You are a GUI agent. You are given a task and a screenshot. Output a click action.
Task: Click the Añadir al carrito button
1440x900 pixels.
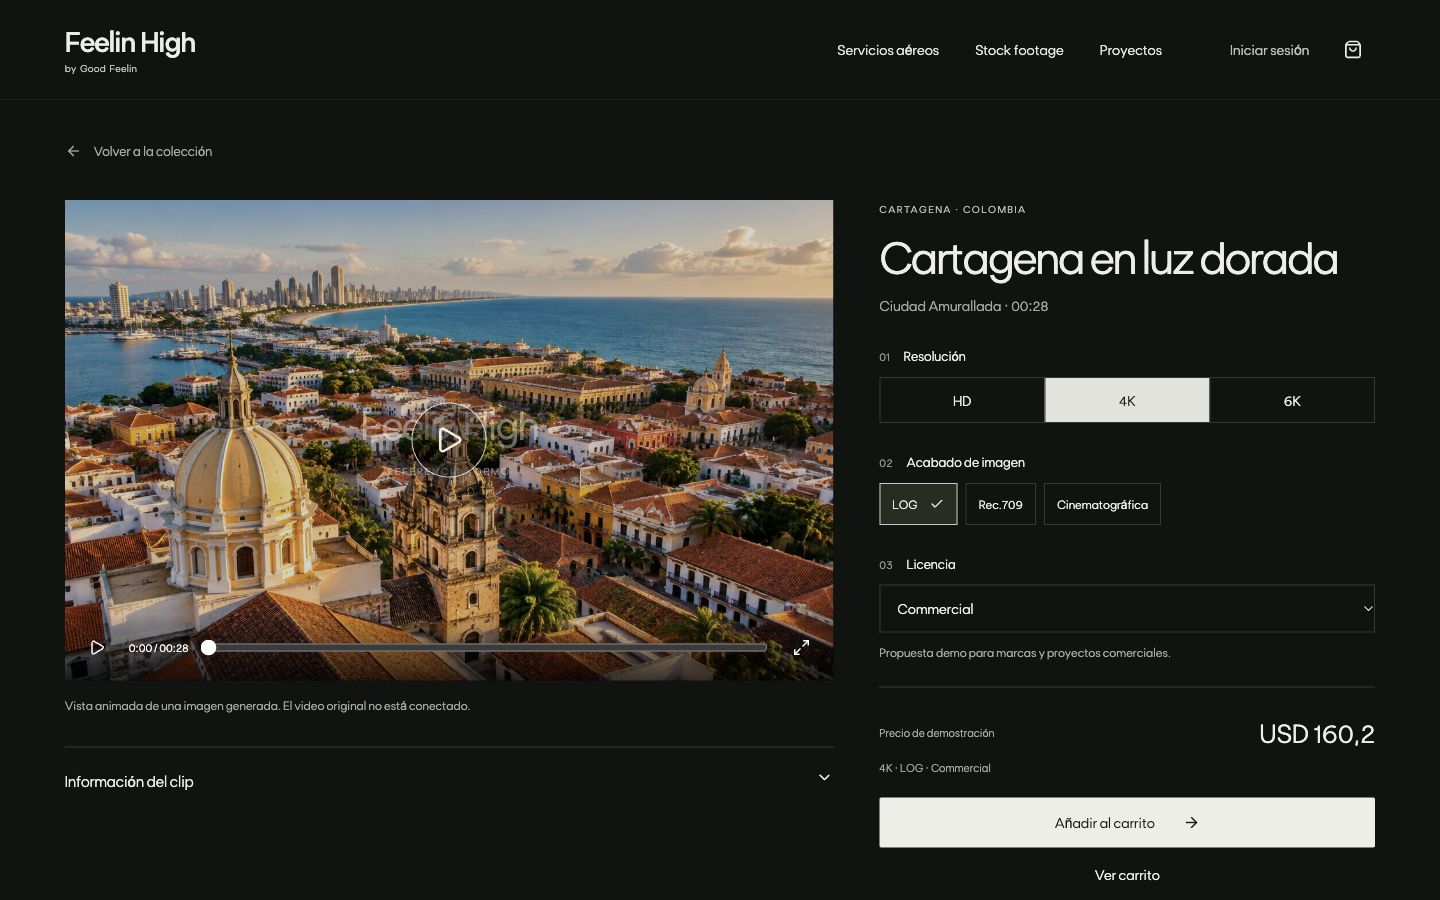point(1127,822)
